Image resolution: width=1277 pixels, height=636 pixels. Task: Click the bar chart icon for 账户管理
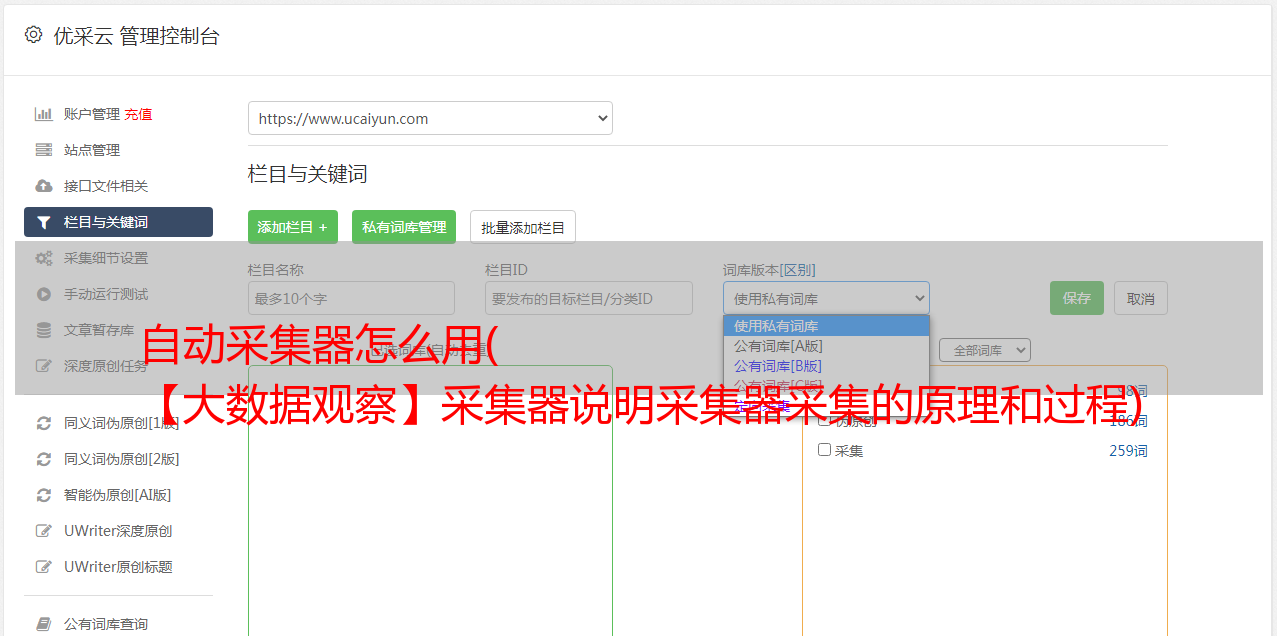click(x=43, y=114)
